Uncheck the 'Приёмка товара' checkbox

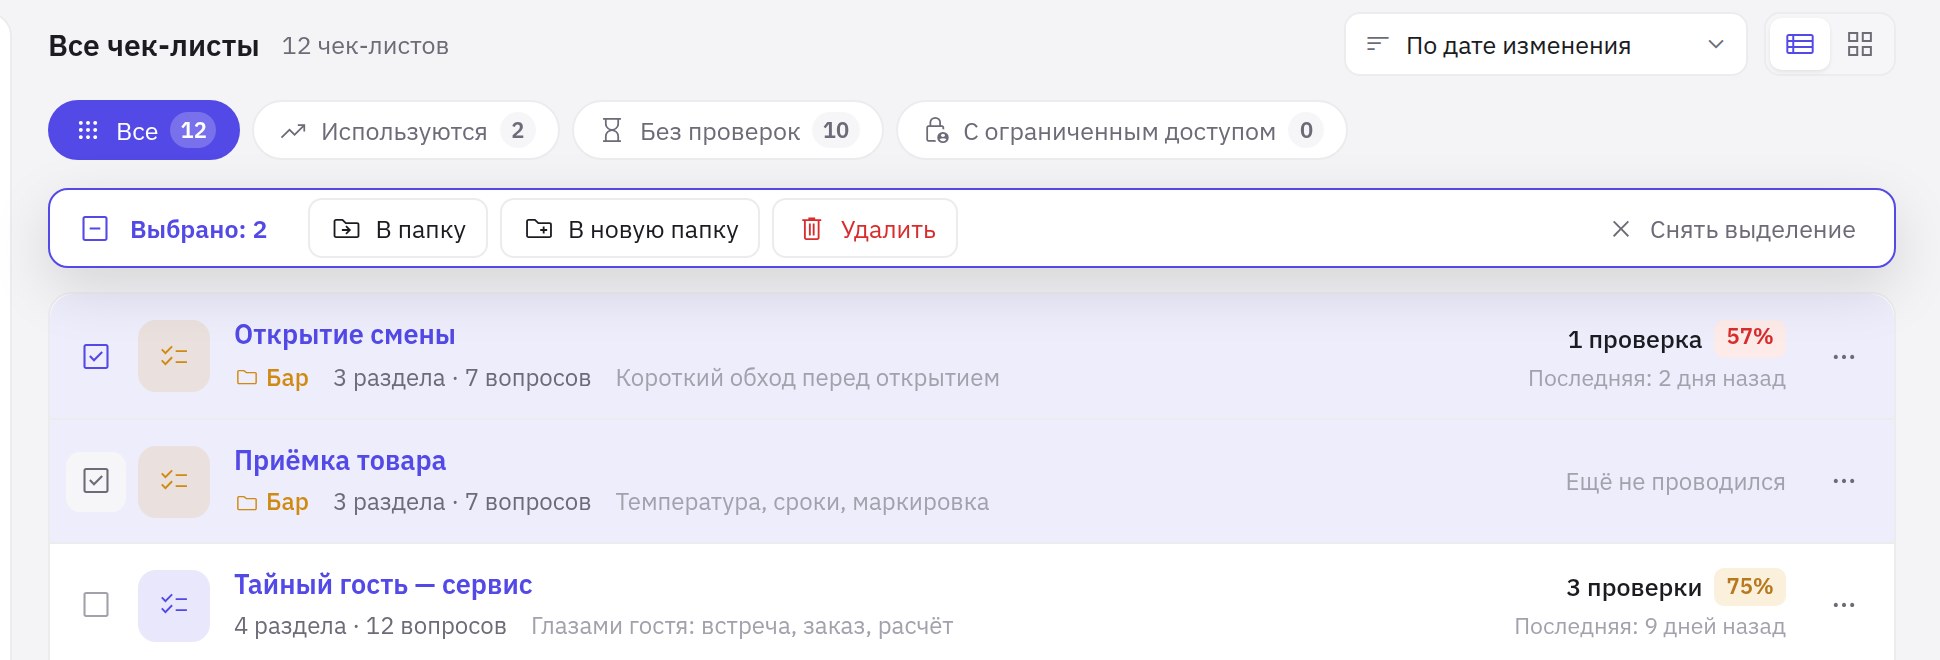click(96, 481)
